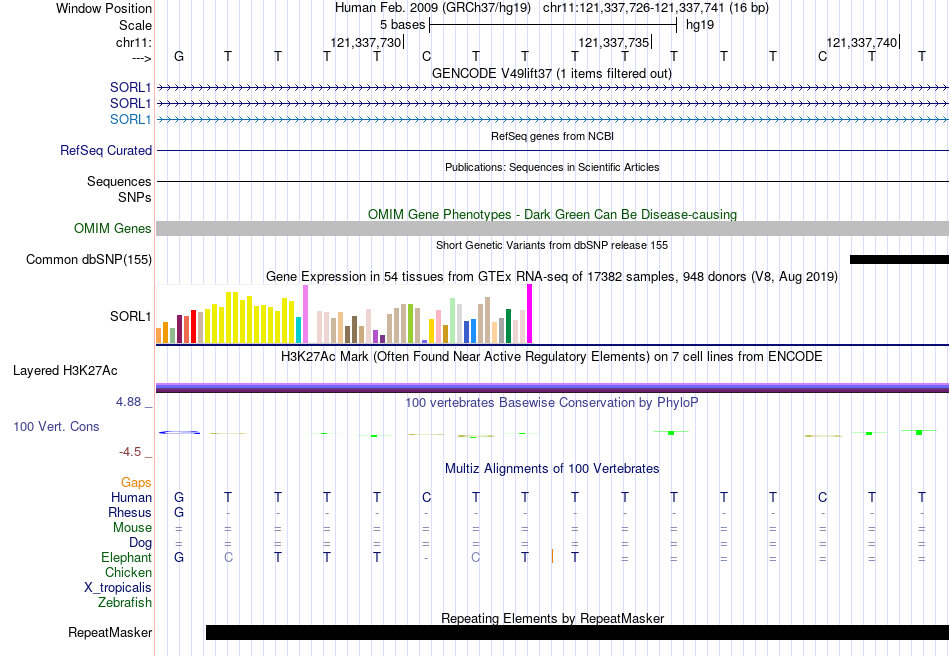Screen dimensions: 950x656
Task: Select the Chicken species row label
Action: coord(128,572)
